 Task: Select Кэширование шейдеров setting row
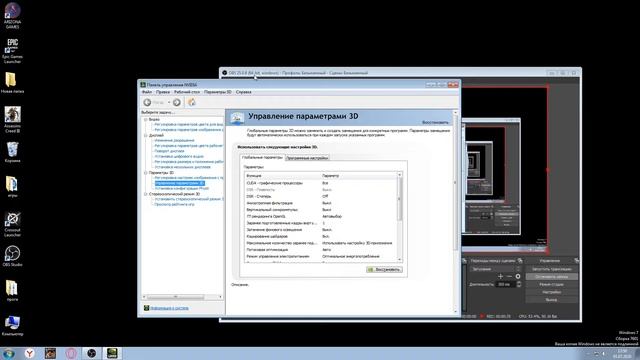point(320,236)
